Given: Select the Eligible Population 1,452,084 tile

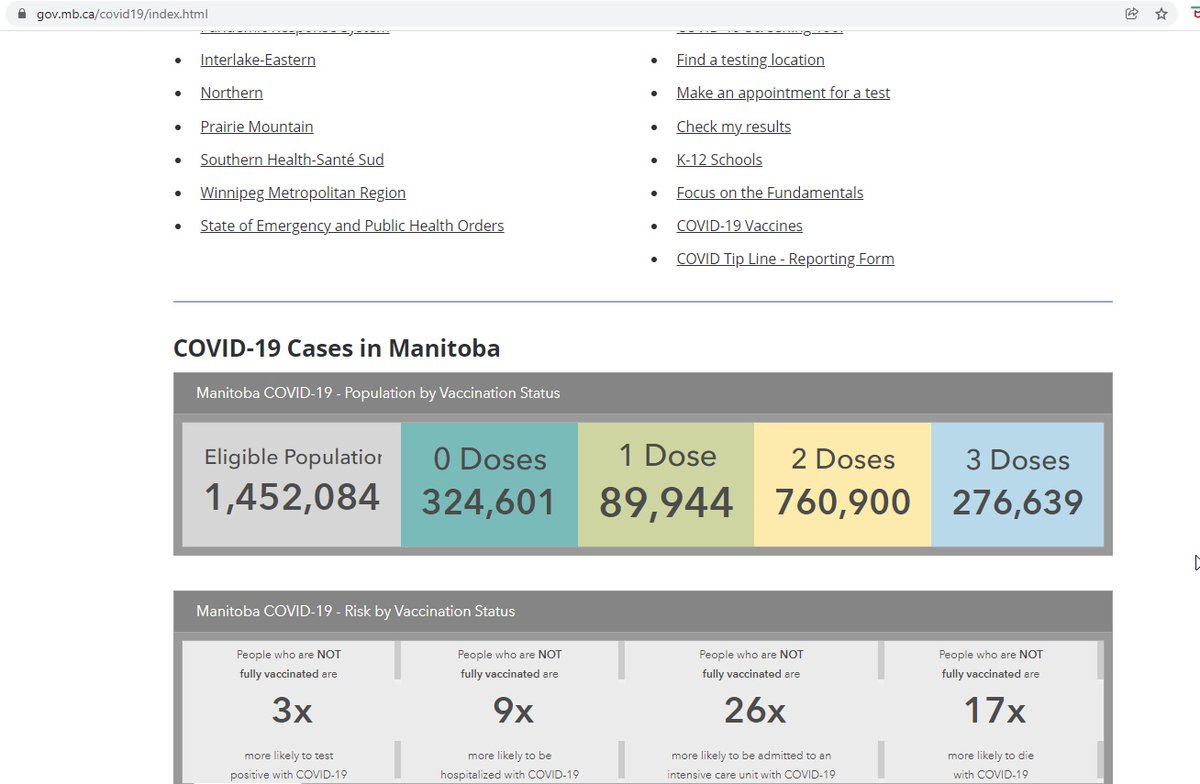Looking at the screenshot, I should click(292, 484).
